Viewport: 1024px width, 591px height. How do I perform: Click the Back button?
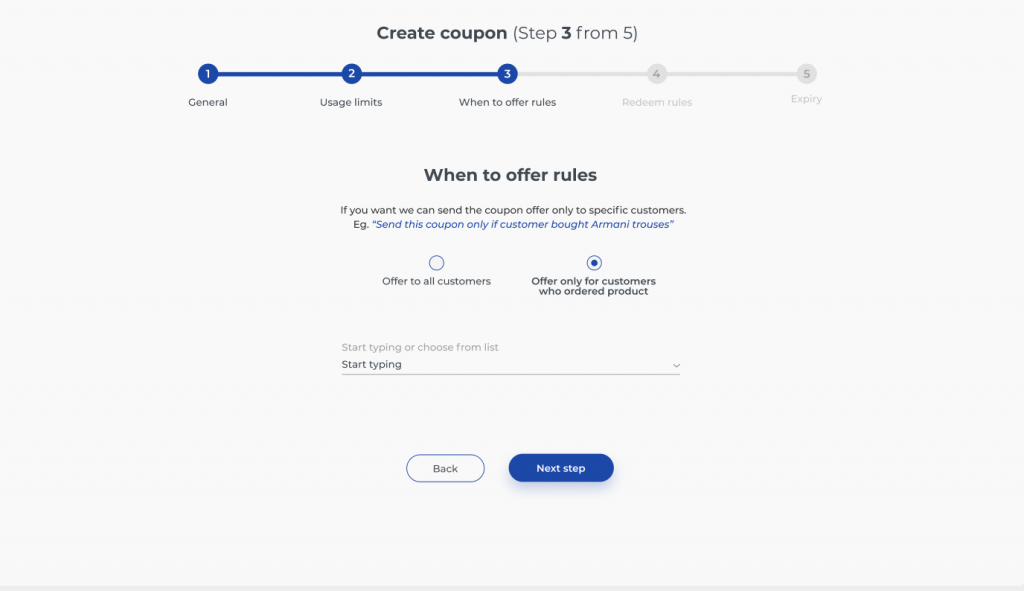(x=445, y=468)
